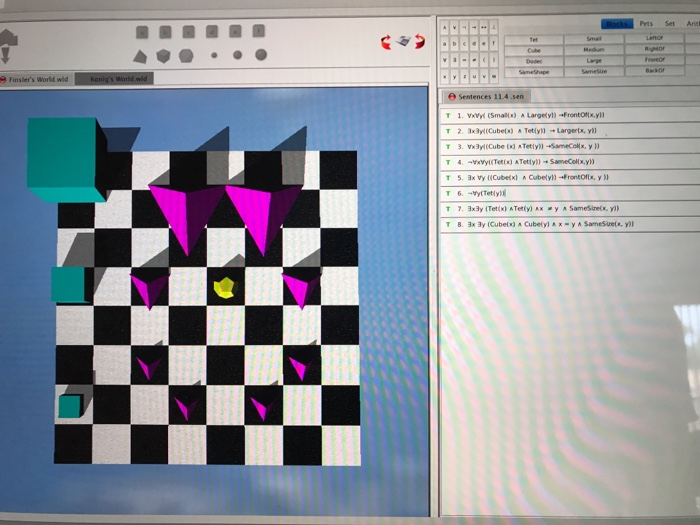This screenshot has height=525, width=700.
Task: Toggle name label d for the selected block
Action: click(x=212, y=31)
